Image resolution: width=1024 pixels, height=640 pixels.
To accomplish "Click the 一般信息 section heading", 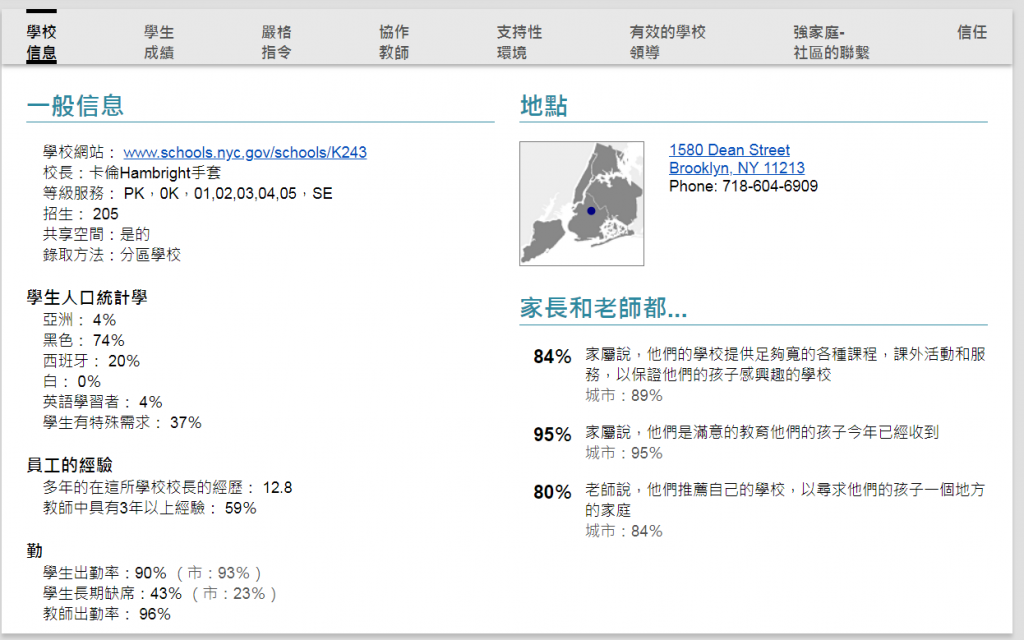I will (75, 105).
